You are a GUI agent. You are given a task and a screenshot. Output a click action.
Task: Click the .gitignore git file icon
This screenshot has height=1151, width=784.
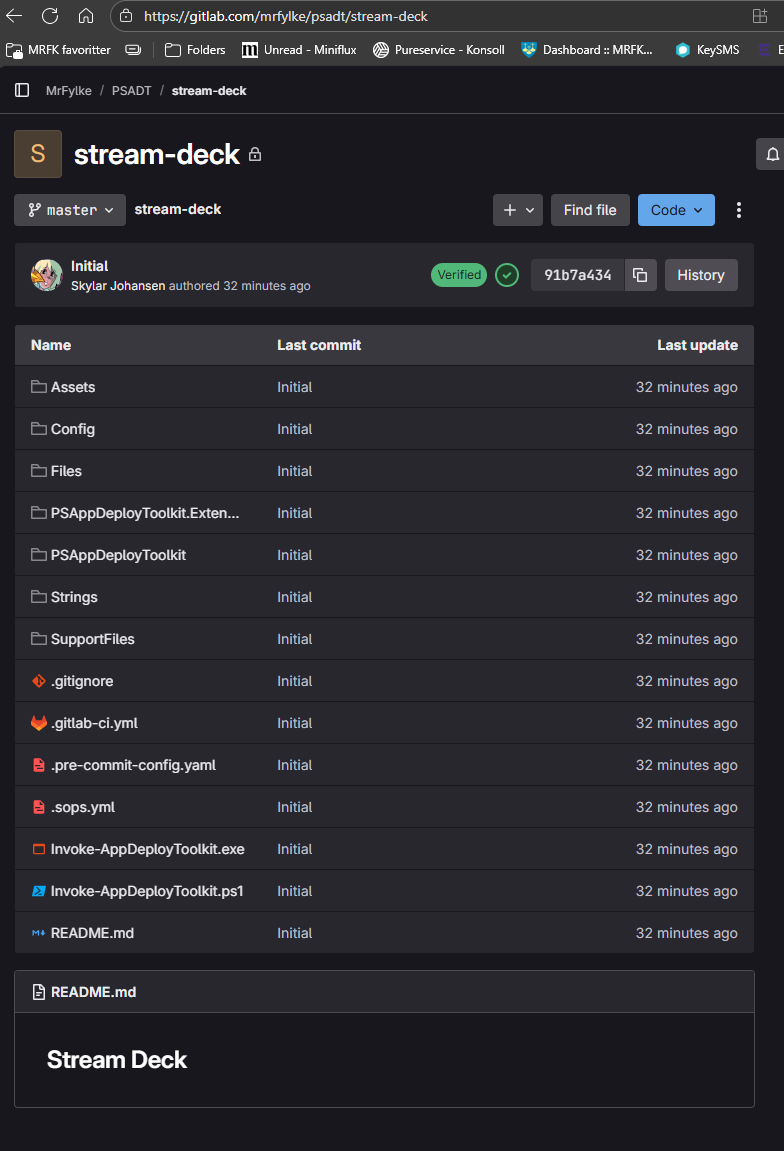click(x=39, y=681)
